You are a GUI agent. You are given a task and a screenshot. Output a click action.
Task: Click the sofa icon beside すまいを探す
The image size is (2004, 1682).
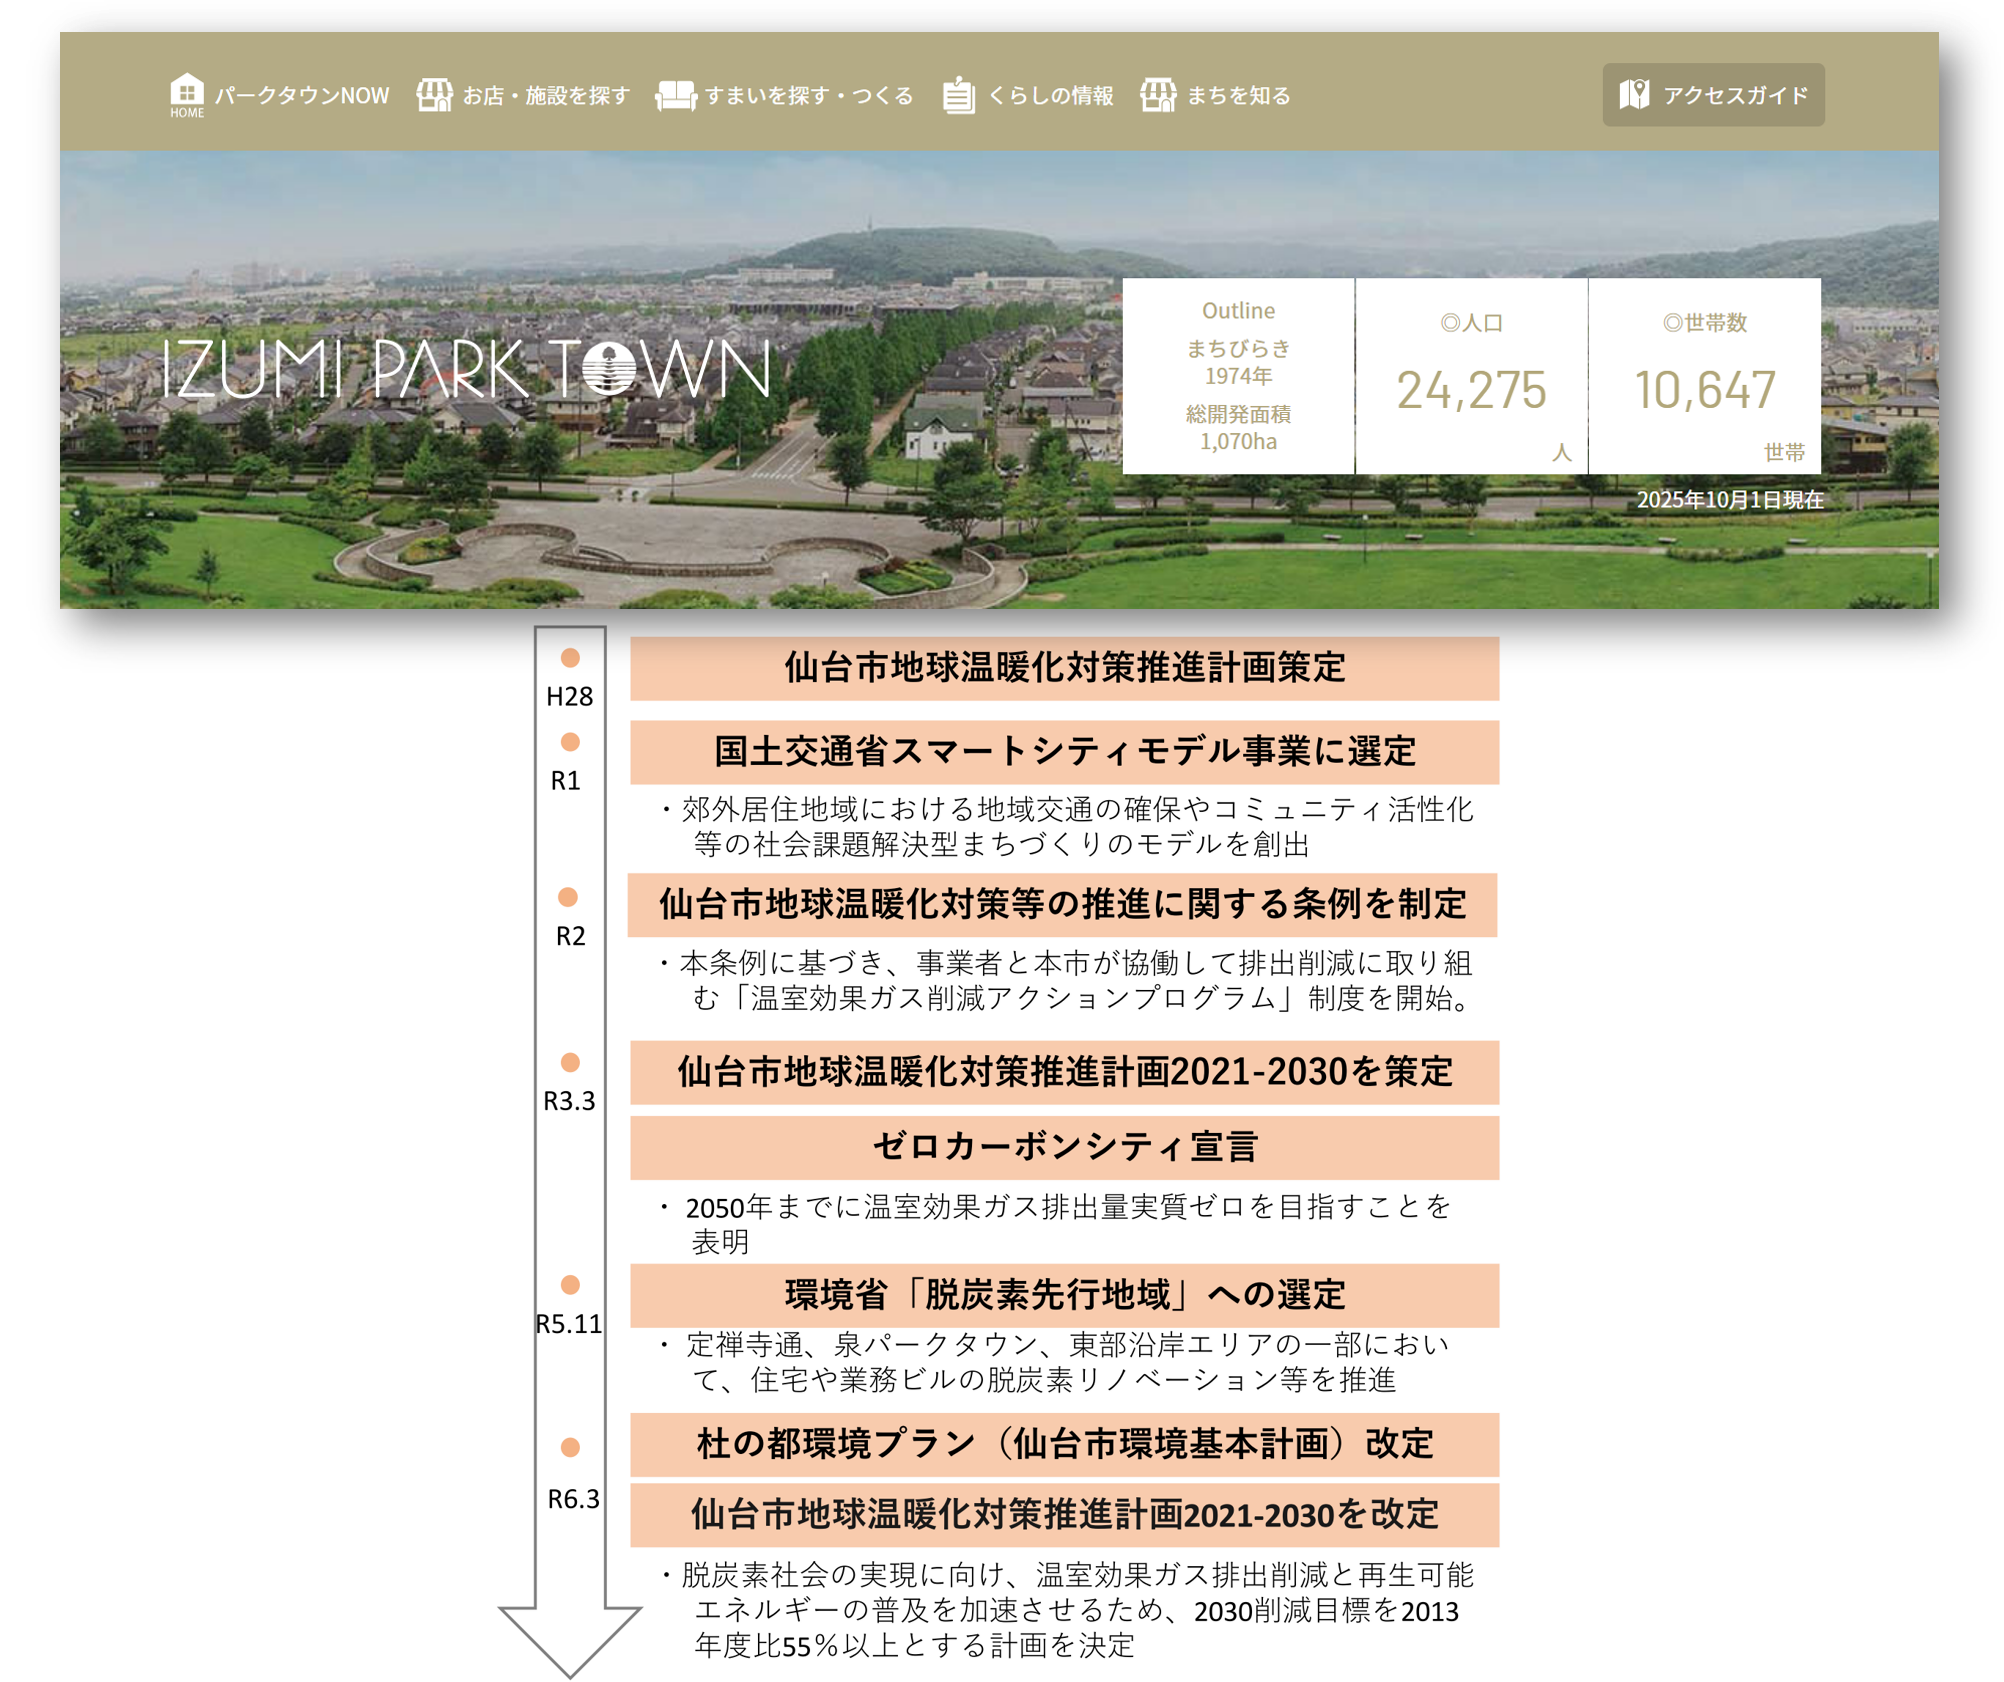pos(676,95)
